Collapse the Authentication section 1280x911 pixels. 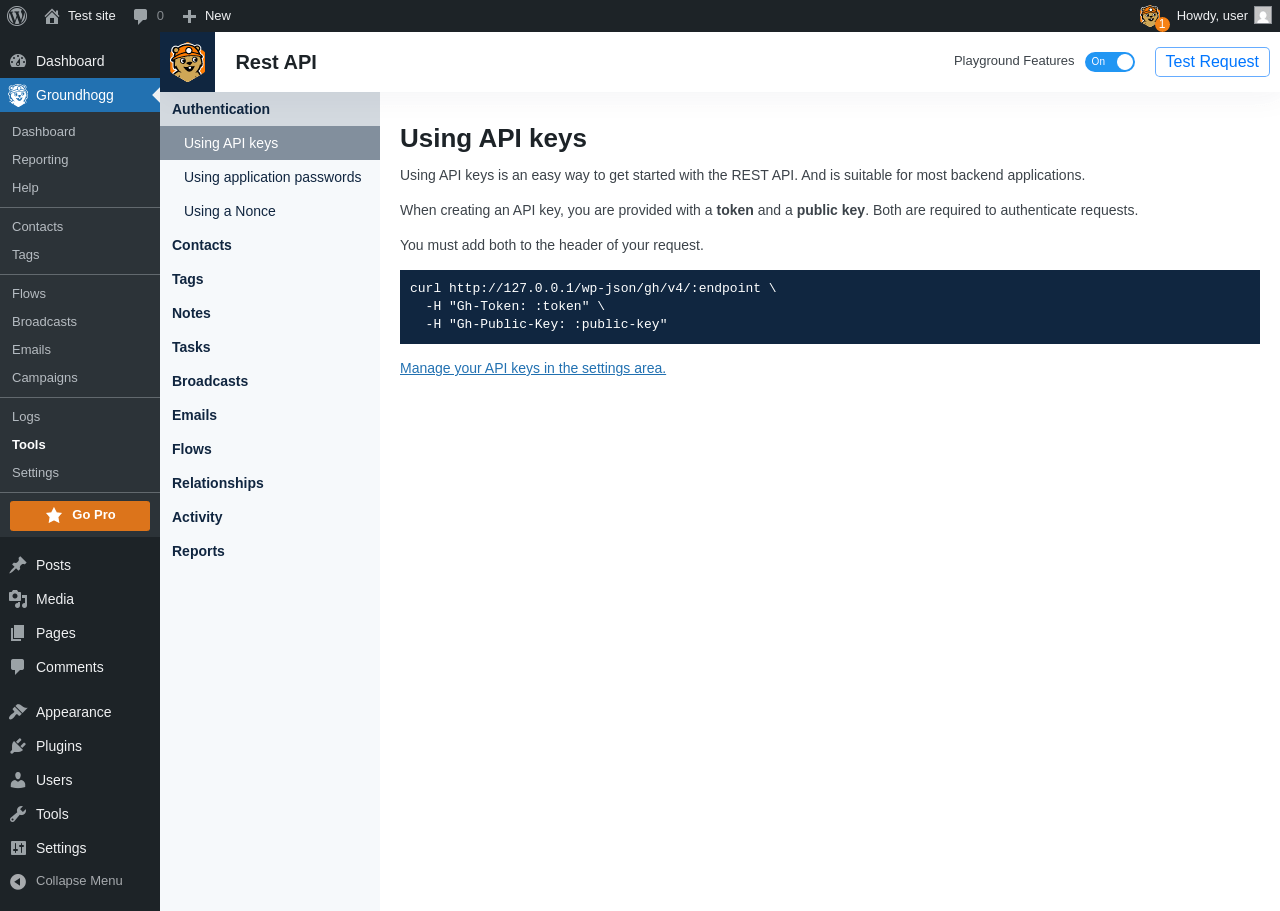click(221, 109)
